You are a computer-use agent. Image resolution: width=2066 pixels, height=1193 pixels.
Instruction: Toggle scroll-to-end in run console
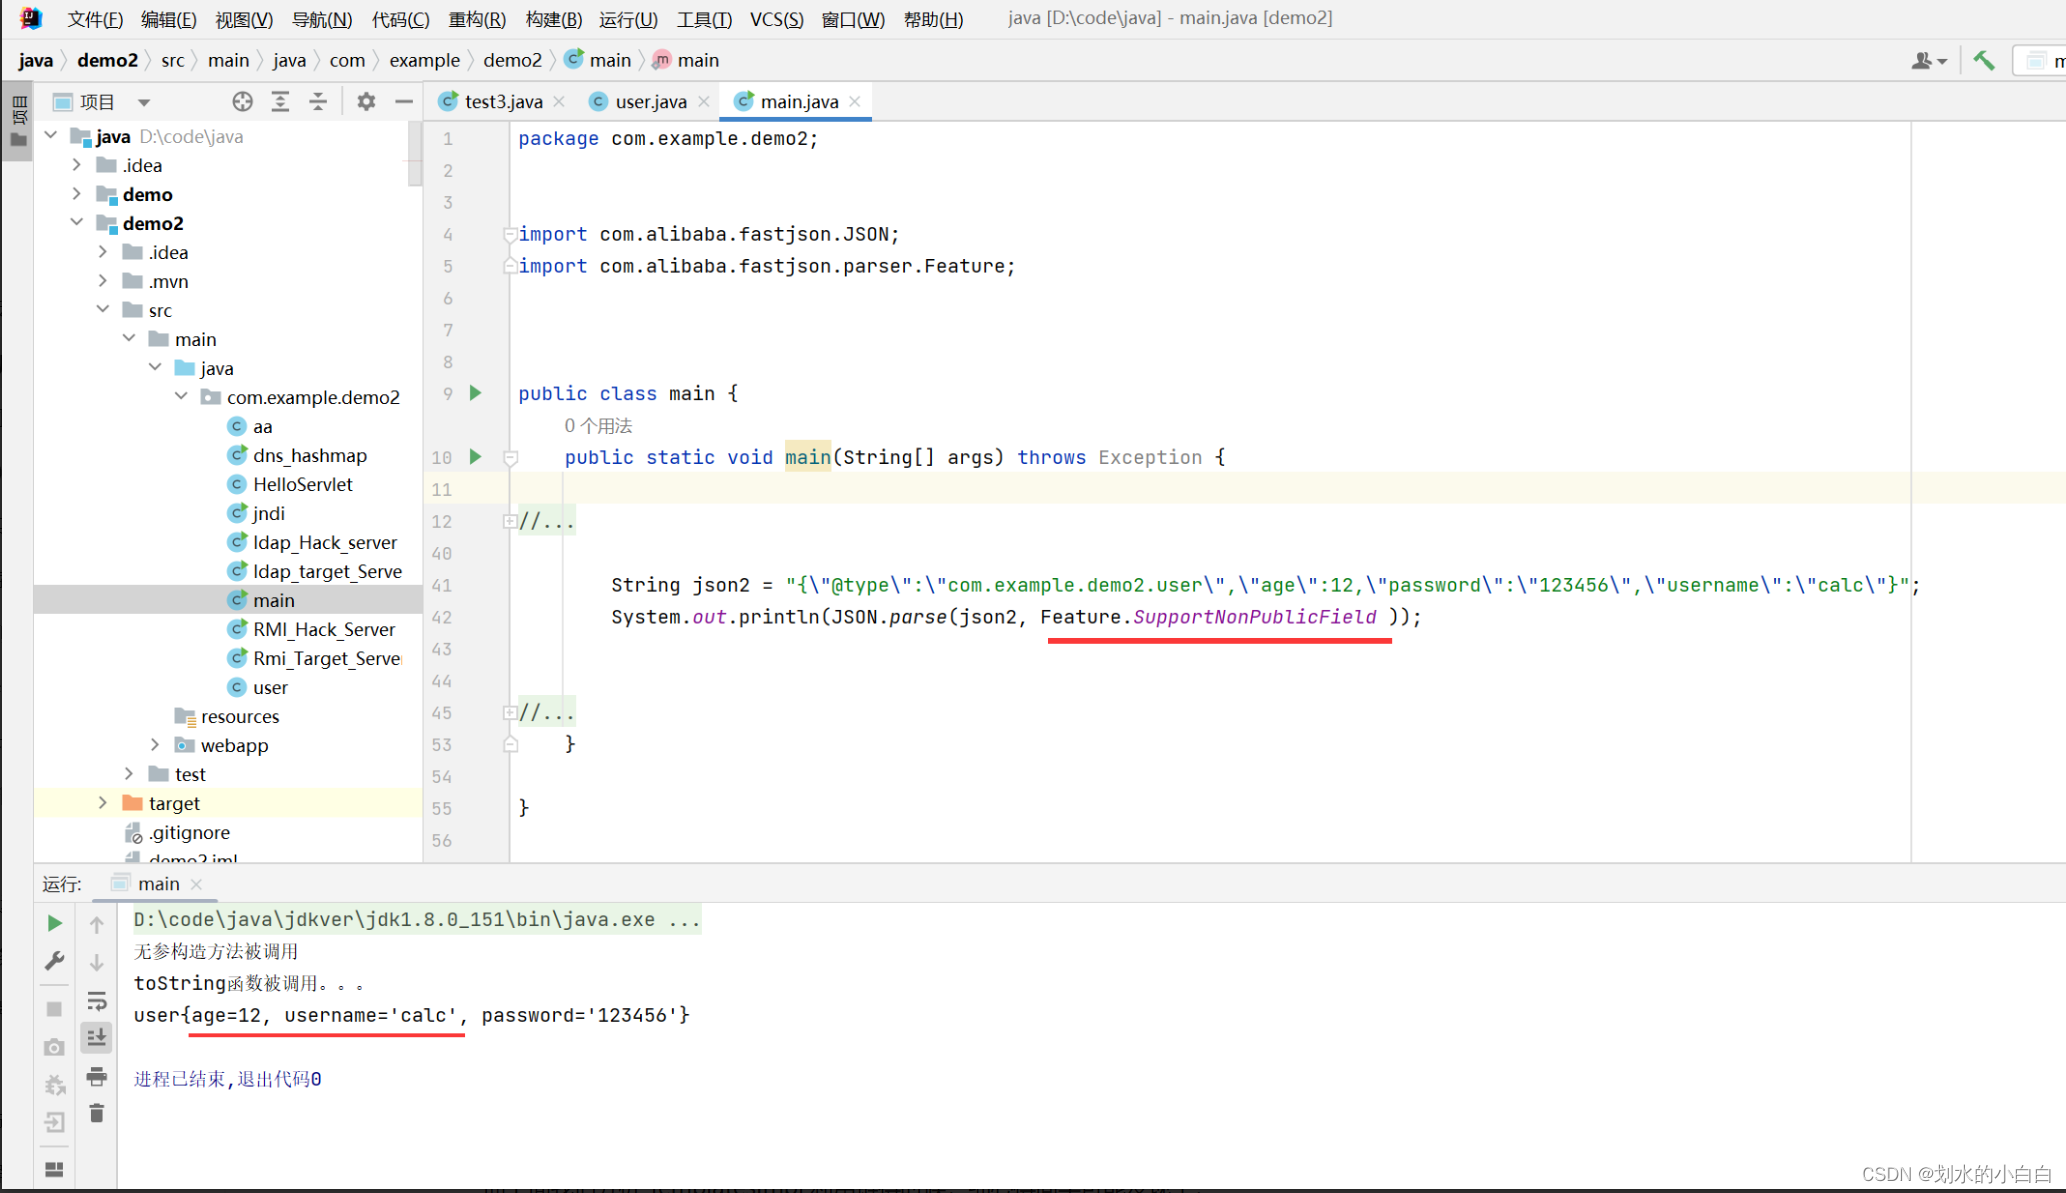[x=96, y=1038]
